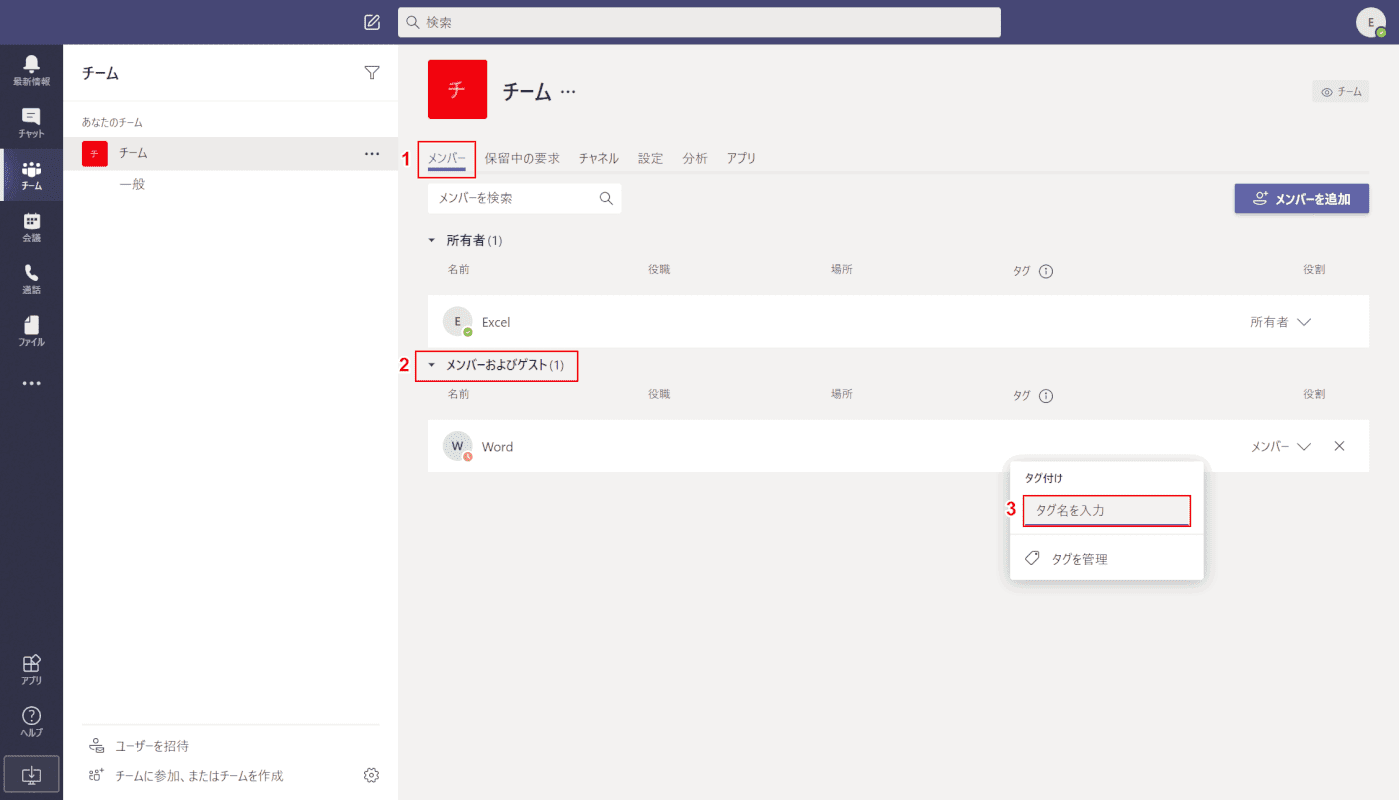This screenshot has height=800, width=1399.
Task: Switch to the アプリ tab
Action: 741,158
